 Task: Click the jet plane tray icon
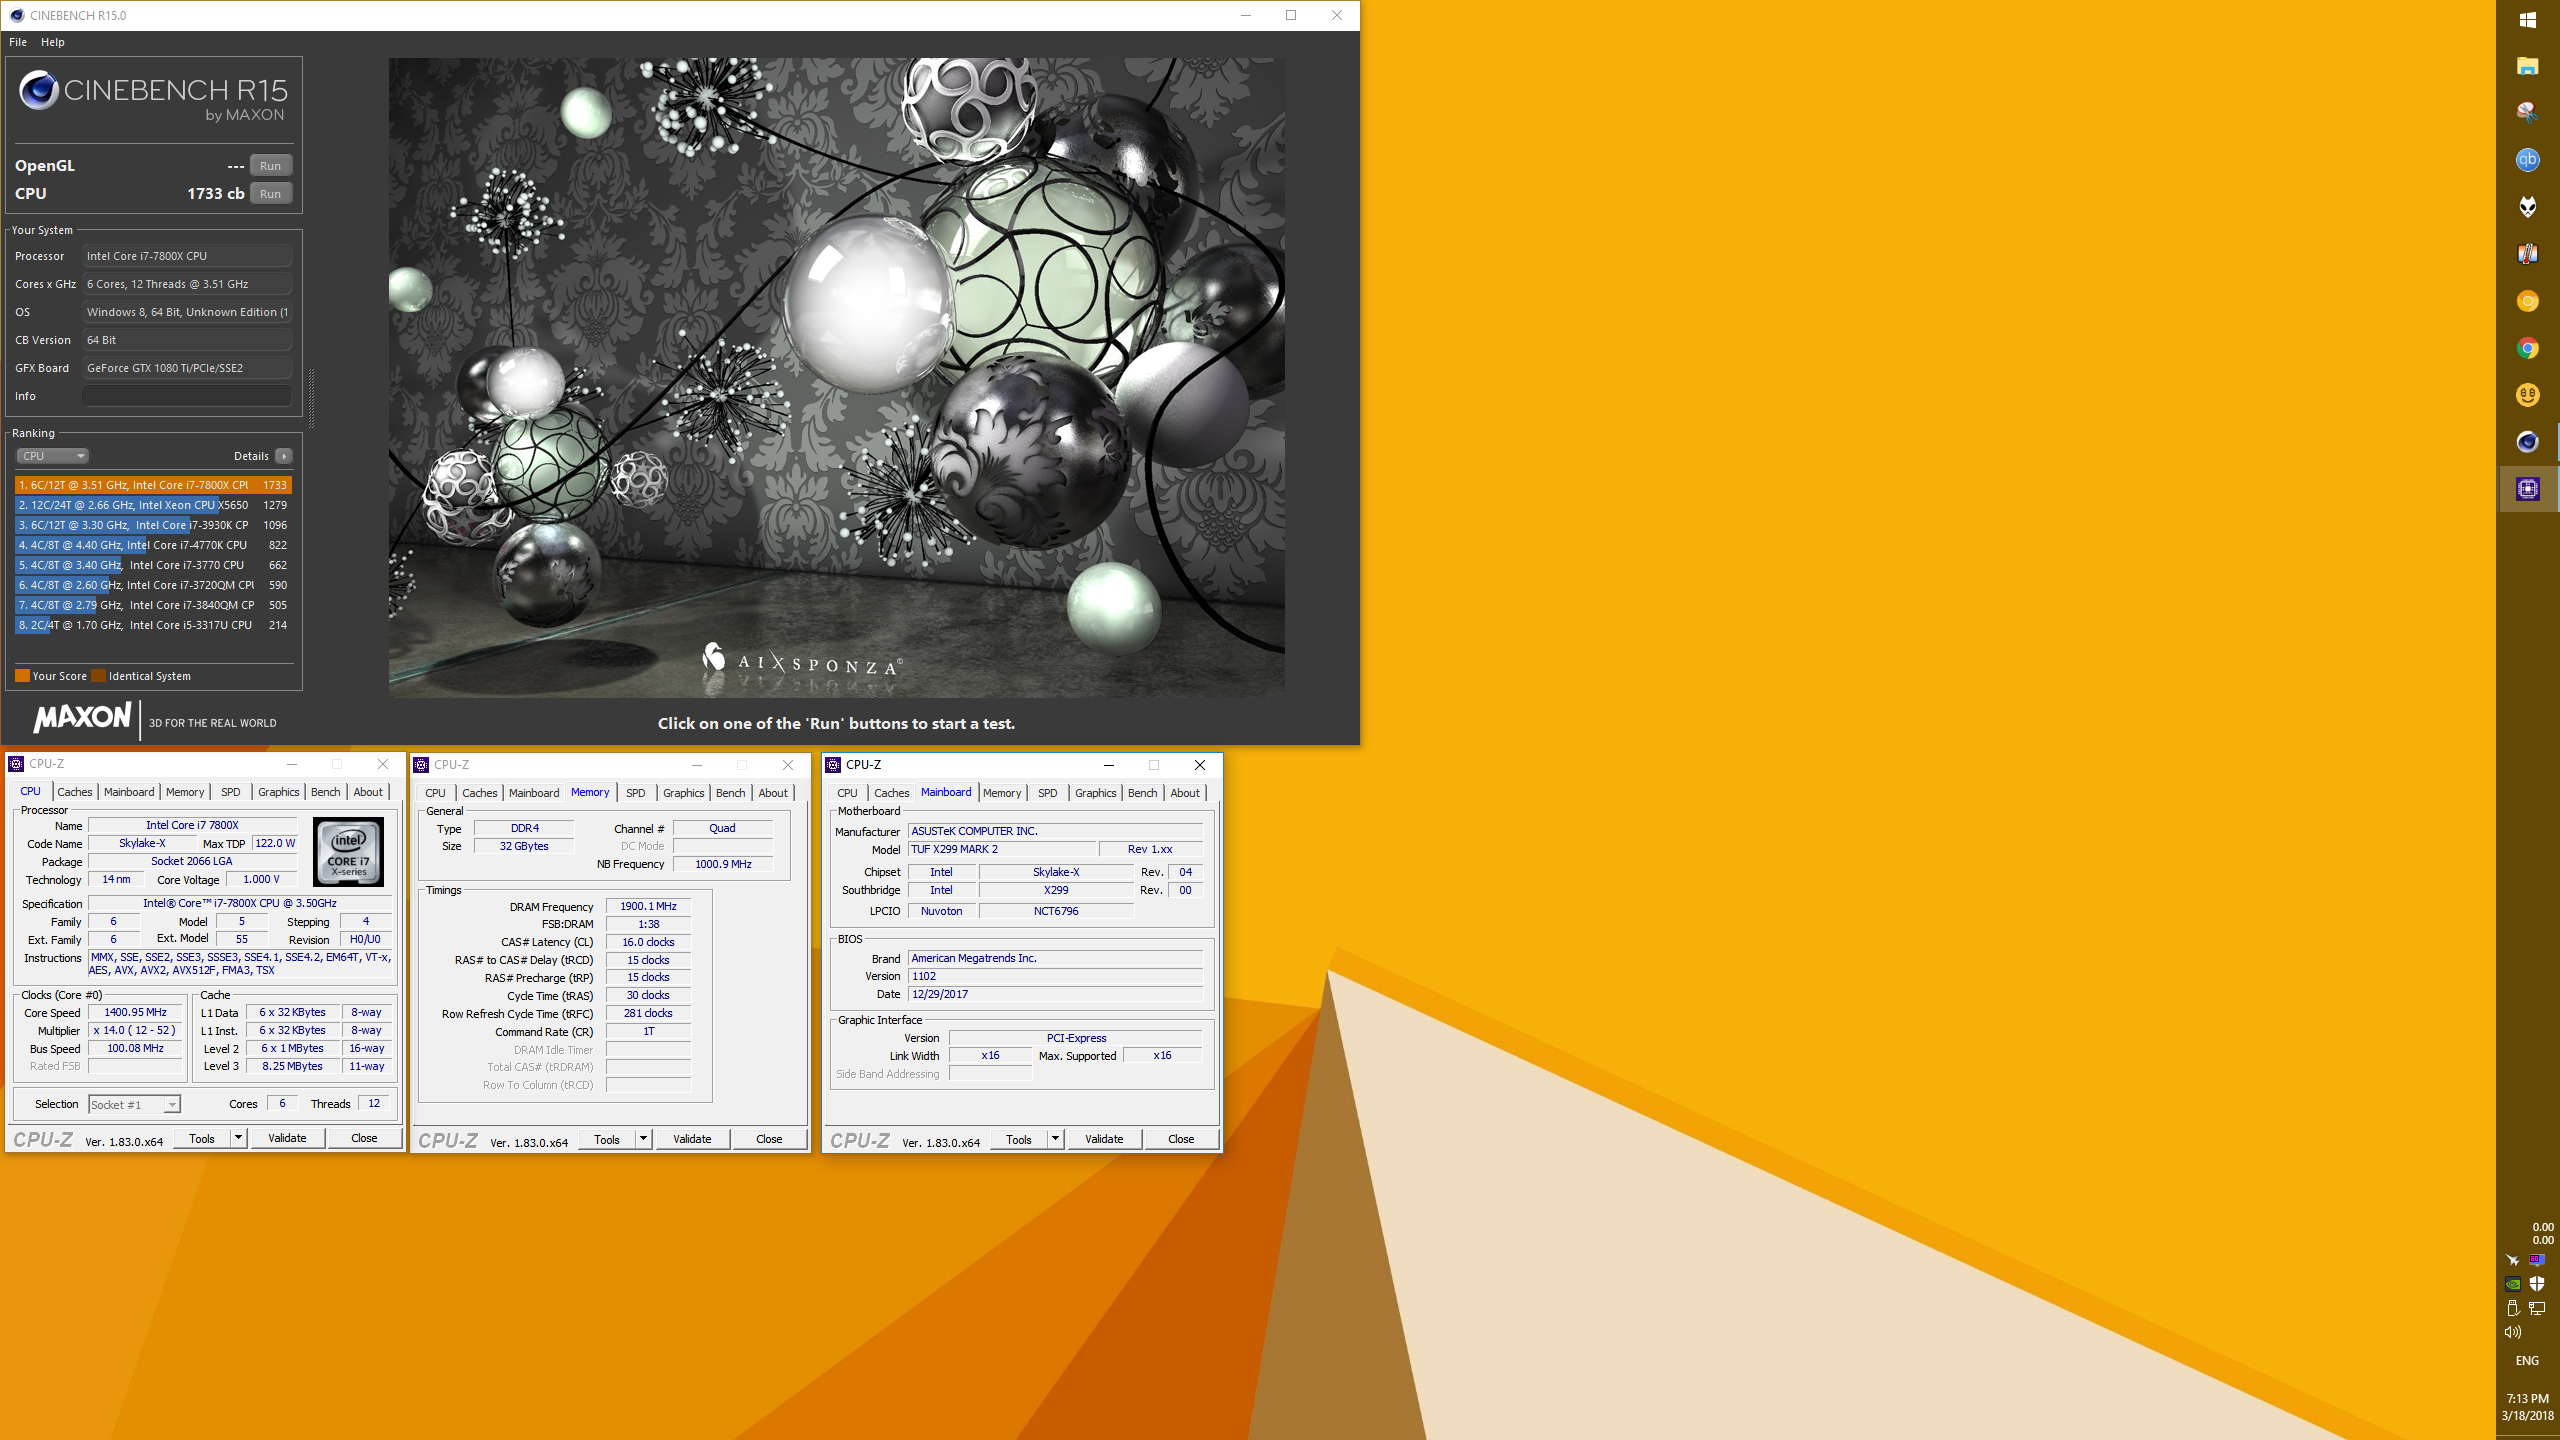tap(2513, 1260)
